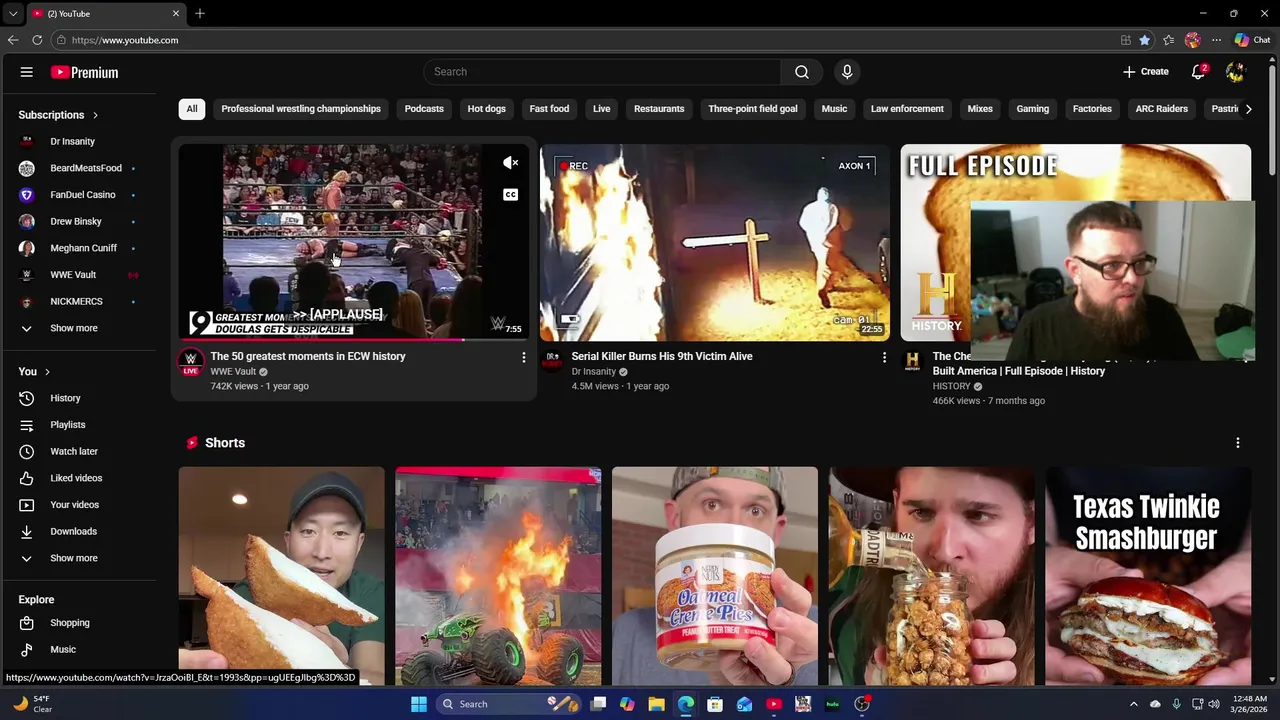This screenshot has height=720, width=1280.
Task: Open the Oatmeal Creme Pies short
Action: pyautogui.click(x=715, y=576)
